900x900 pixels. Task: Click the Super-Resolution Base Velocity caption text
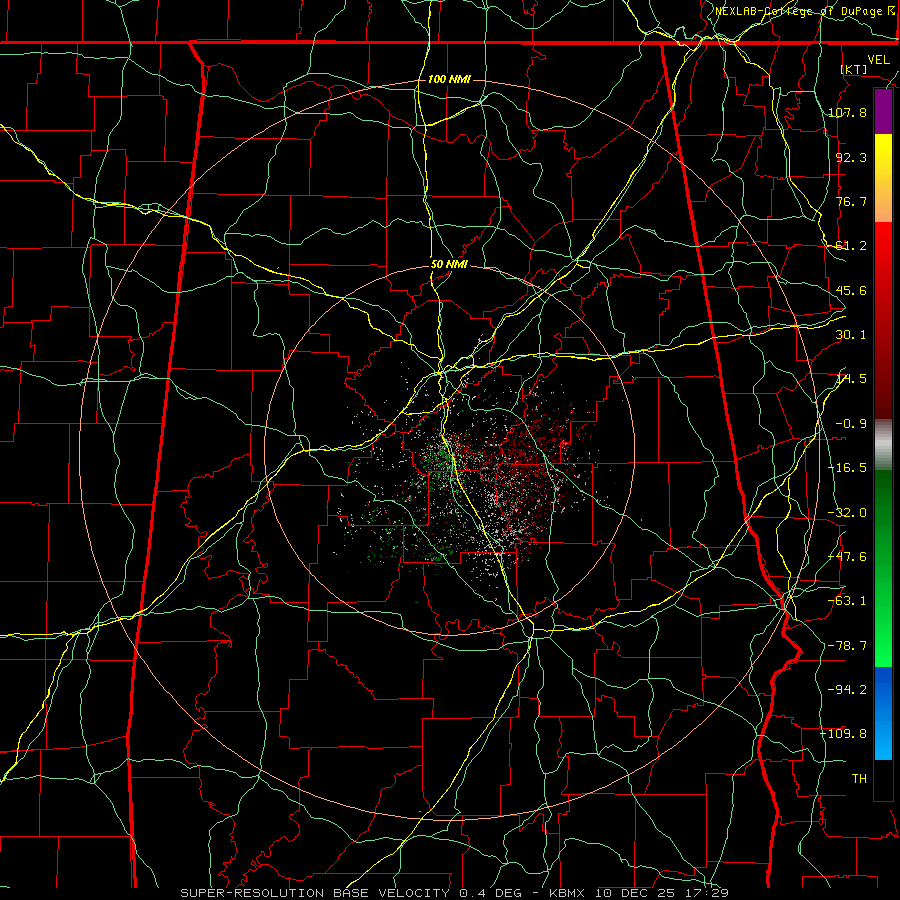455,893
